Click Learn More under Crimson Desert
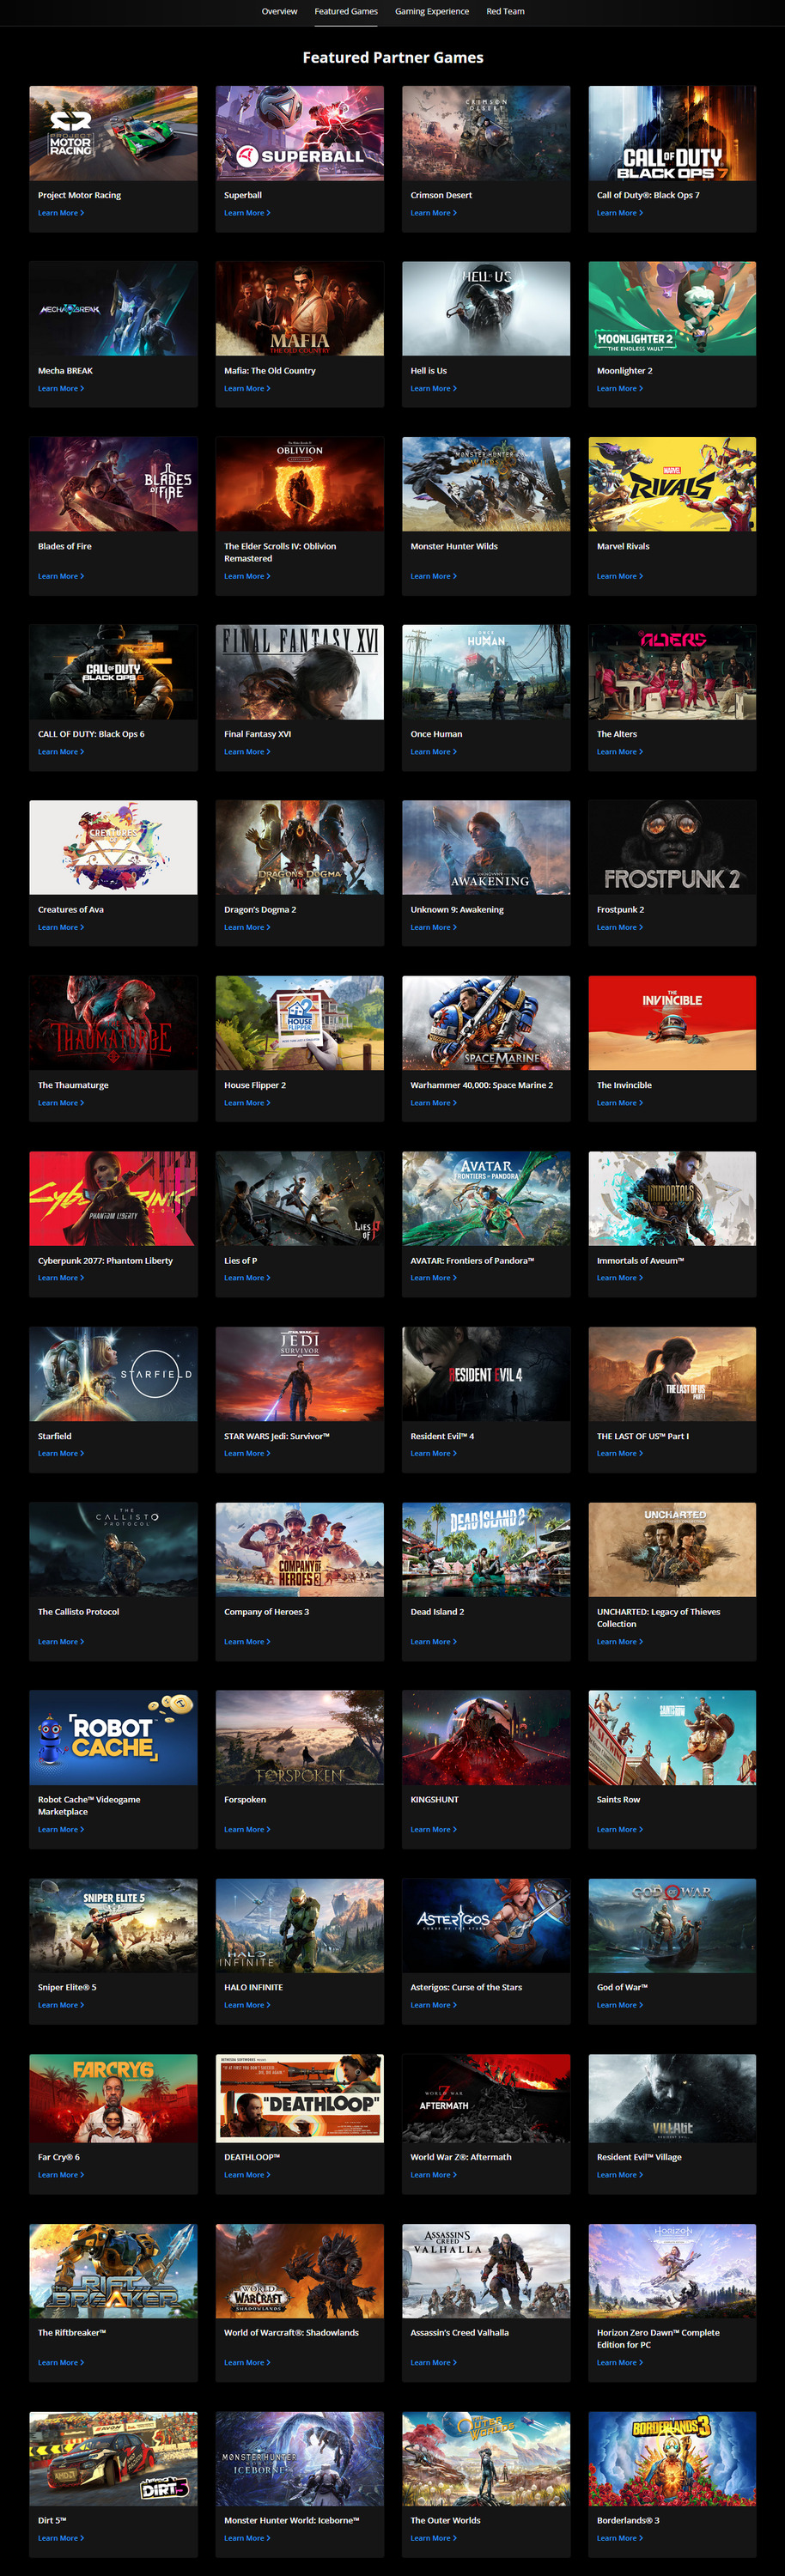The height and width of the screenshot is (2576, 785). [x=433, y=213]
